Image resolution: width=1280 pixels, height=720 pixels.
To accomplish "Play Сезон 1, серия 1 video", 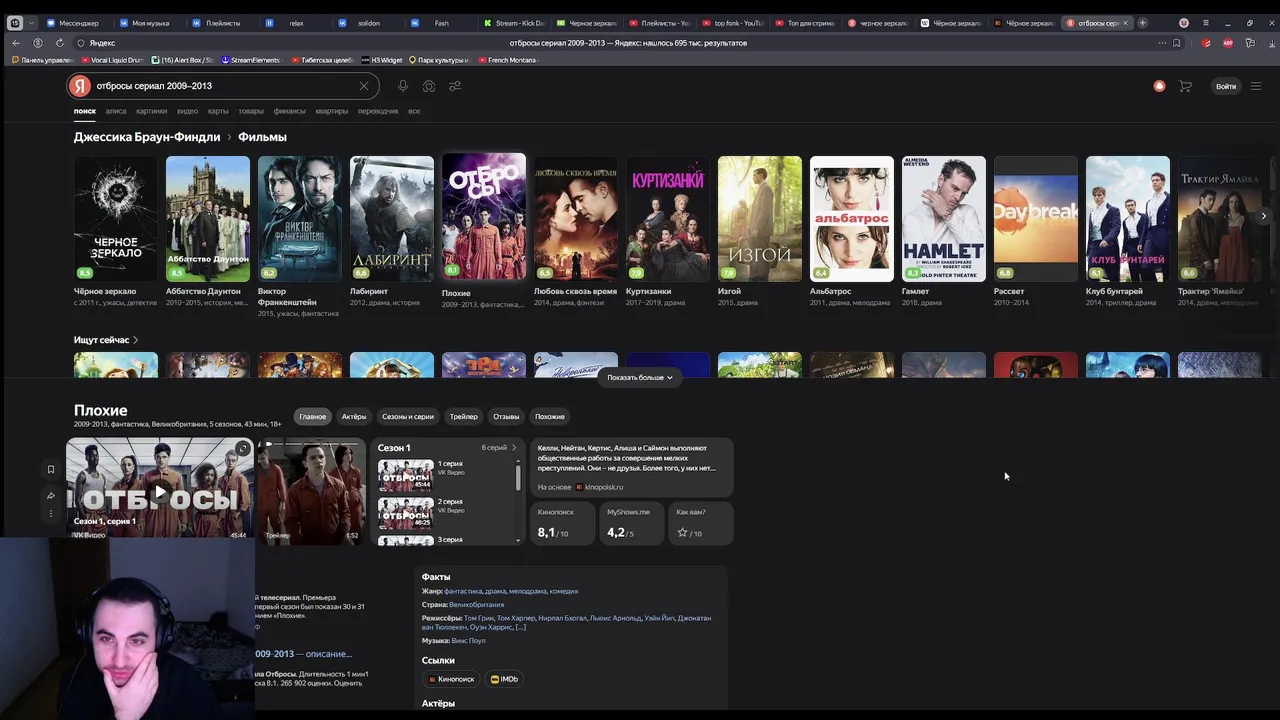I will click(159, 489).
